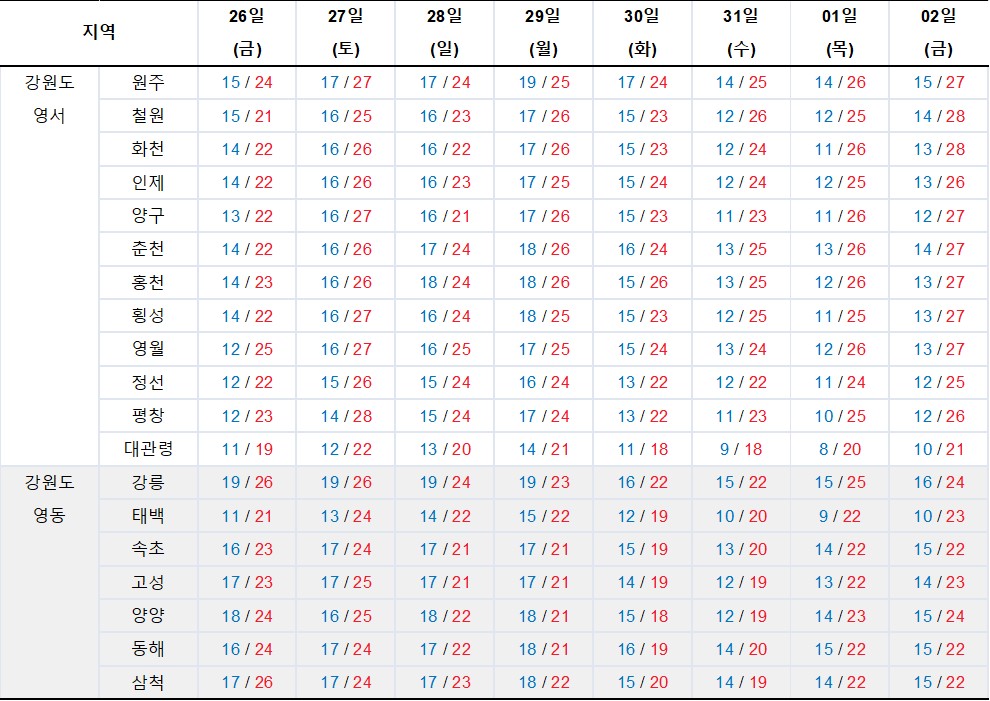The width and height of the screenshot is (990, 701).
Task: Select the 26일 (금) column header
Action: [247, 32]
